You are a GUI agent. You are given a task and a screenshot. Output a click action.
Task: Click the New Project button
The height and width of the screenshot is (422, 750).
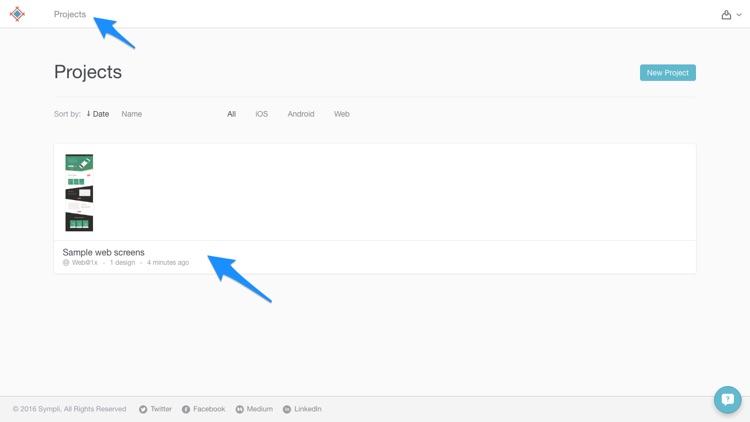[668, 73]
